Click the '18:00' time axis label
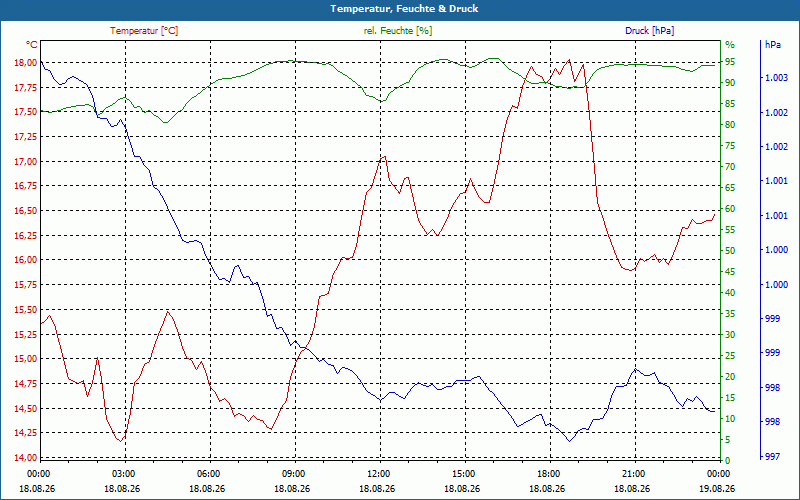This screenshot has height=500, width=800. pos(547,474)
